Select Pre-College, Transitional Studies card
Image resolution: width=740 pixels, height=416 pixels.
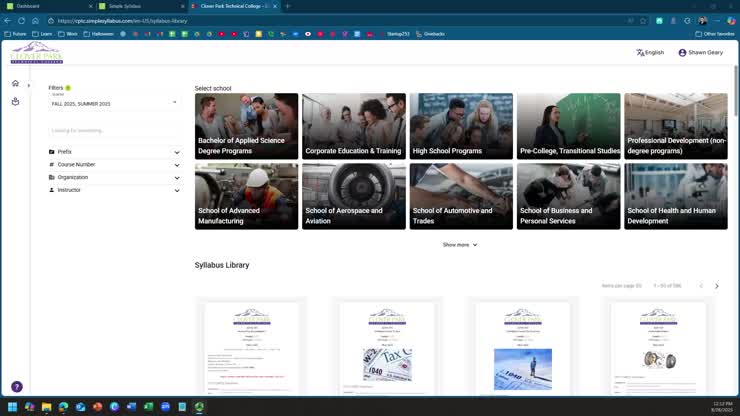pyautogui.click(x=568, y=126)
